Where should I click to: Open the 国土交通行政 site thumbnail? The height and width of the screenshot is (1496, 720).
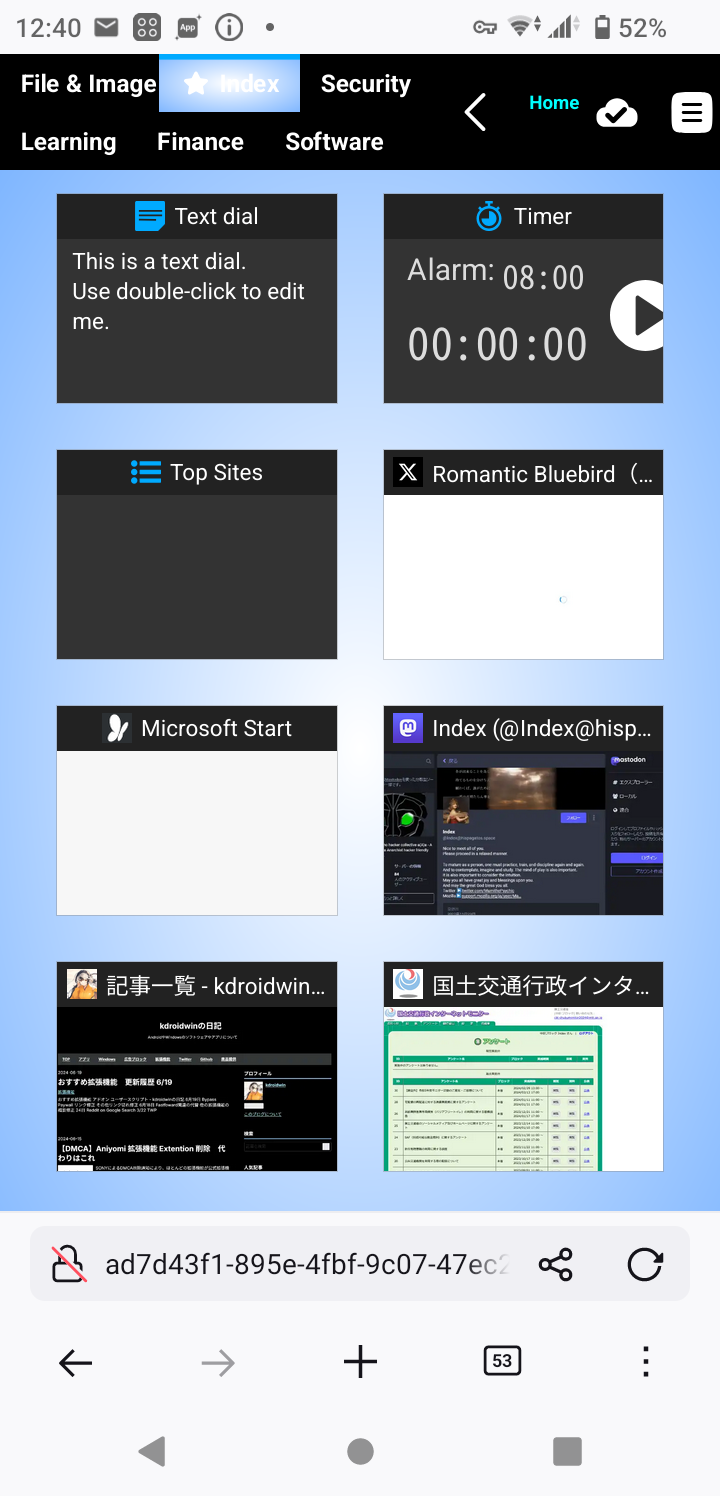coord(523,1088)
